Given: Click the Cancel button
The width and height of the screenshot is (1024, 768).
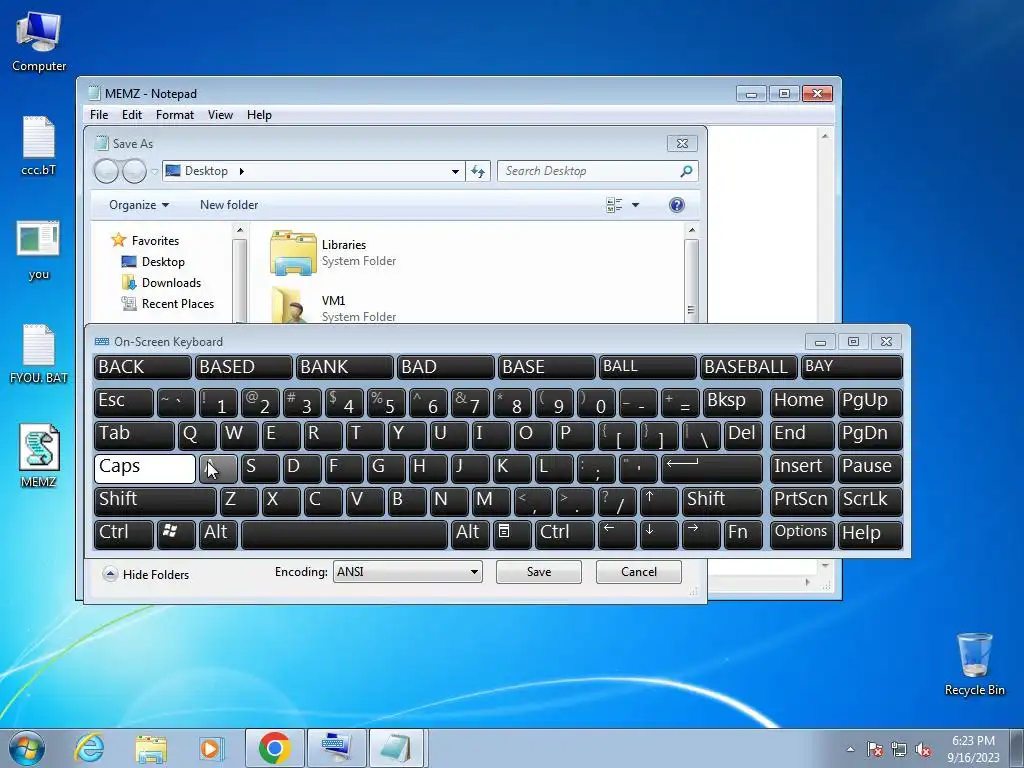Looking at the screenshot, I should coord(639,572).
